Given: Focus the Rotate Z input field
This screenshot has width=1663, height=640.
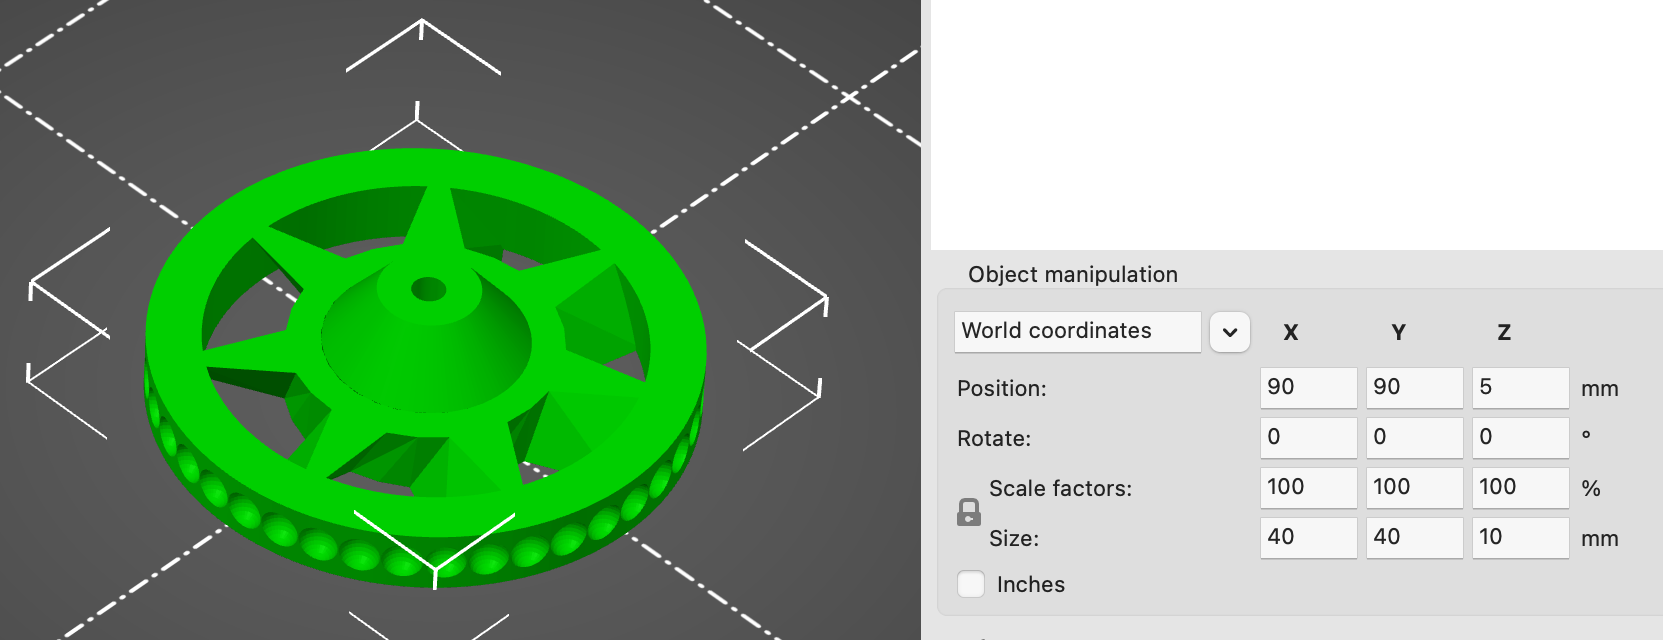Looking at the screenshot, I should tap(1519, 438).
